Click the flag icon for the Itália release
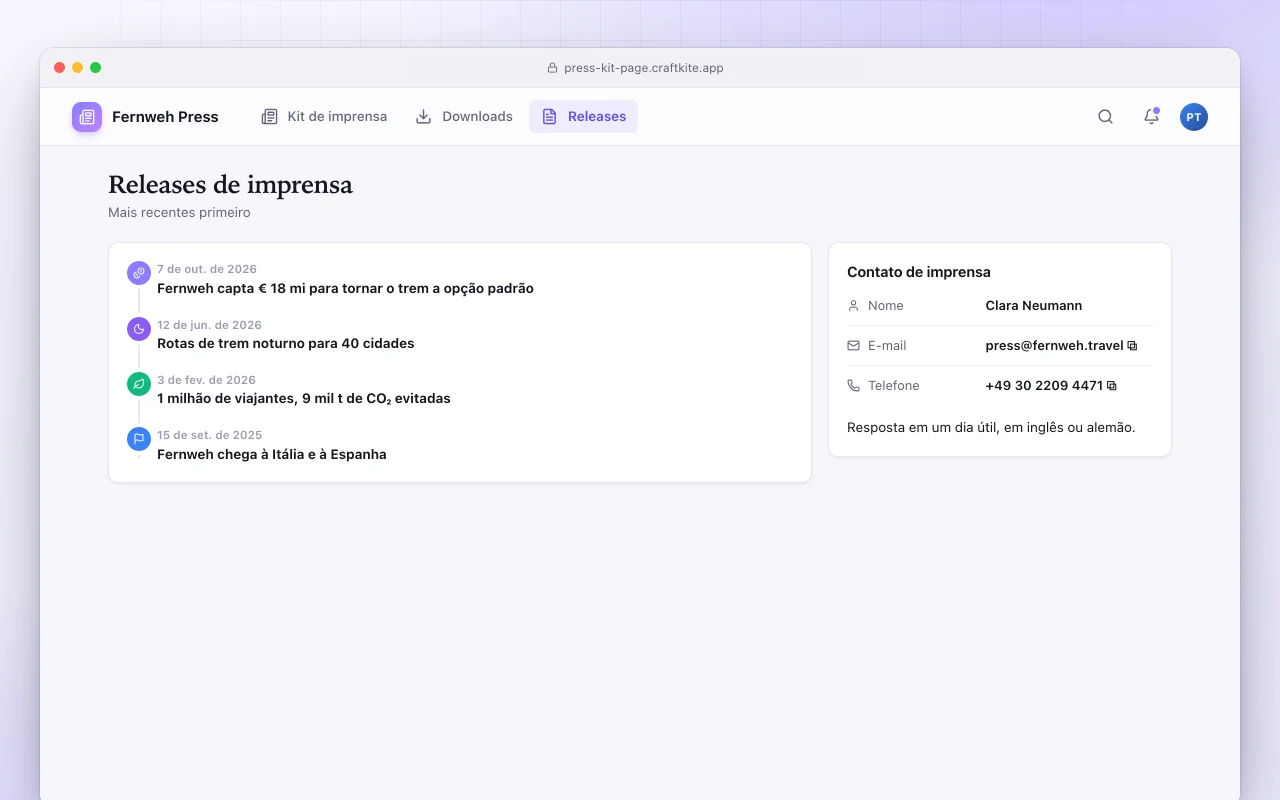The image size is (1280, 800). (x=139, y=439)
